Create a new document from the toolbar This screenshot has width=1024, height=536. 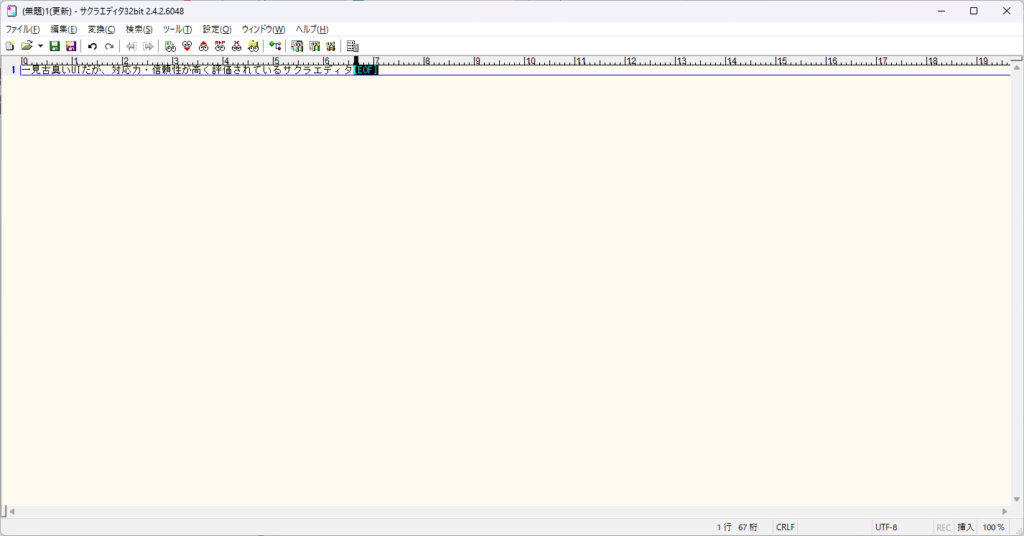(10, 46)
